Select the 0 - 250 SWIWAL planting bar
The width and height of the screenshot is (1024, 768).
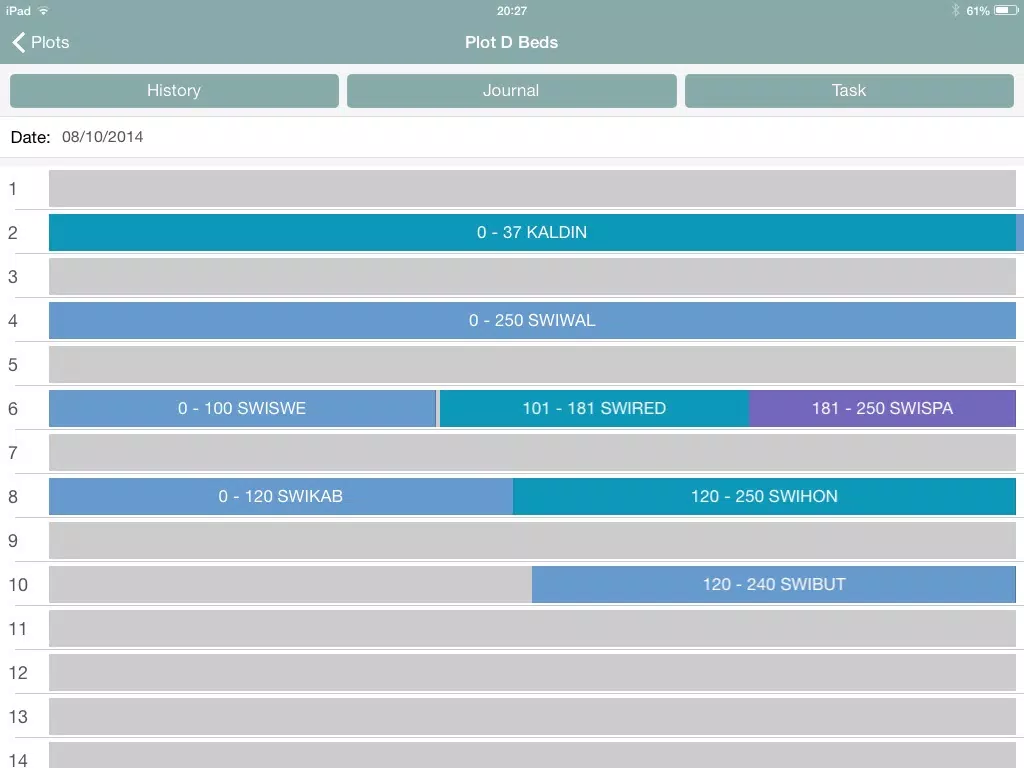532,321
